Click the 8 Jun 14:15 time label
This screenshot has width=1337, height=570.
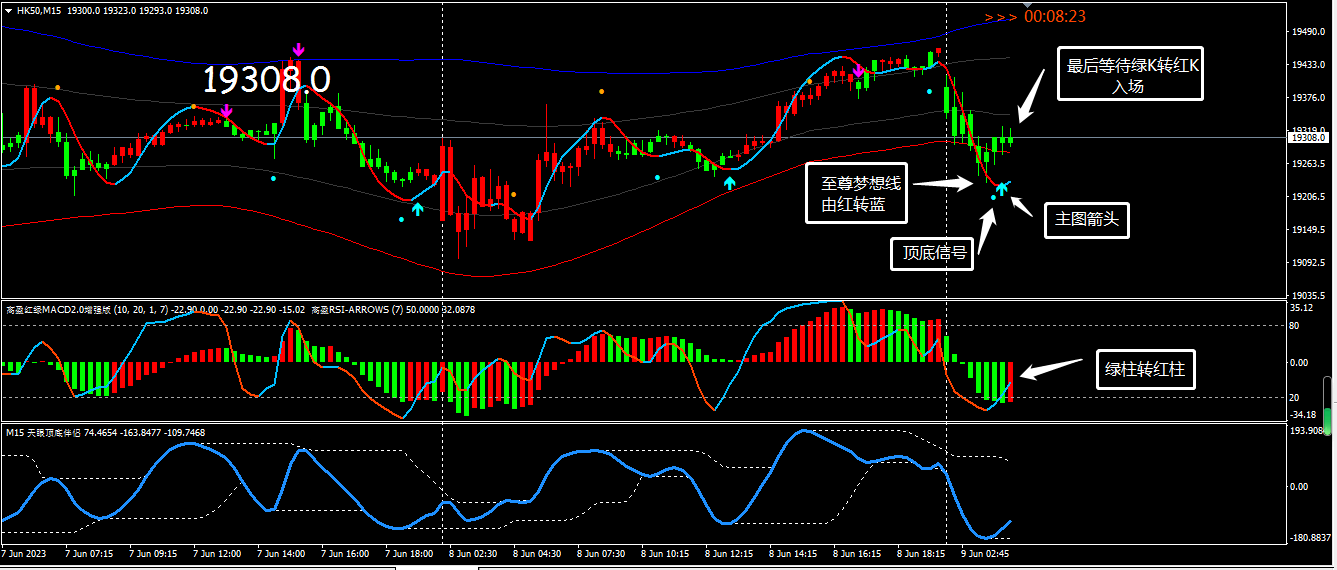[792, 552]
